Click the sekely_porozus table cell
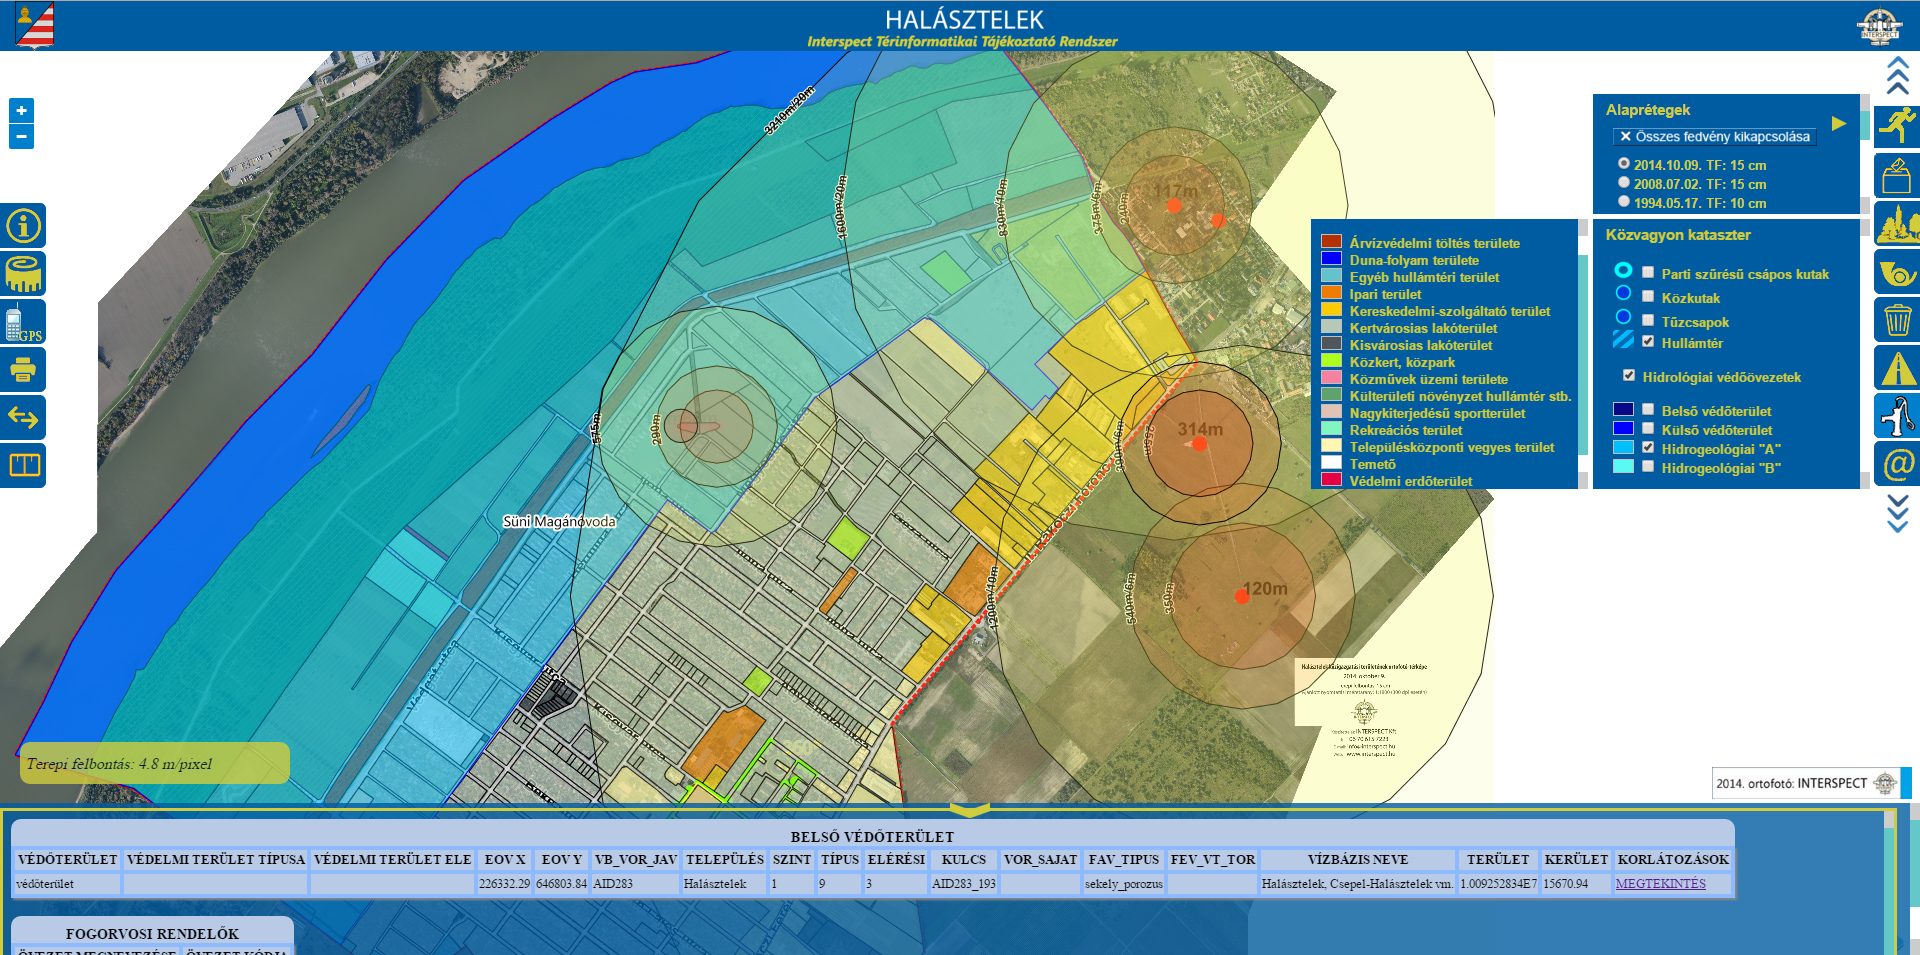The height and width of the screenshot is (955, 1920). [x=1124, y=884]
